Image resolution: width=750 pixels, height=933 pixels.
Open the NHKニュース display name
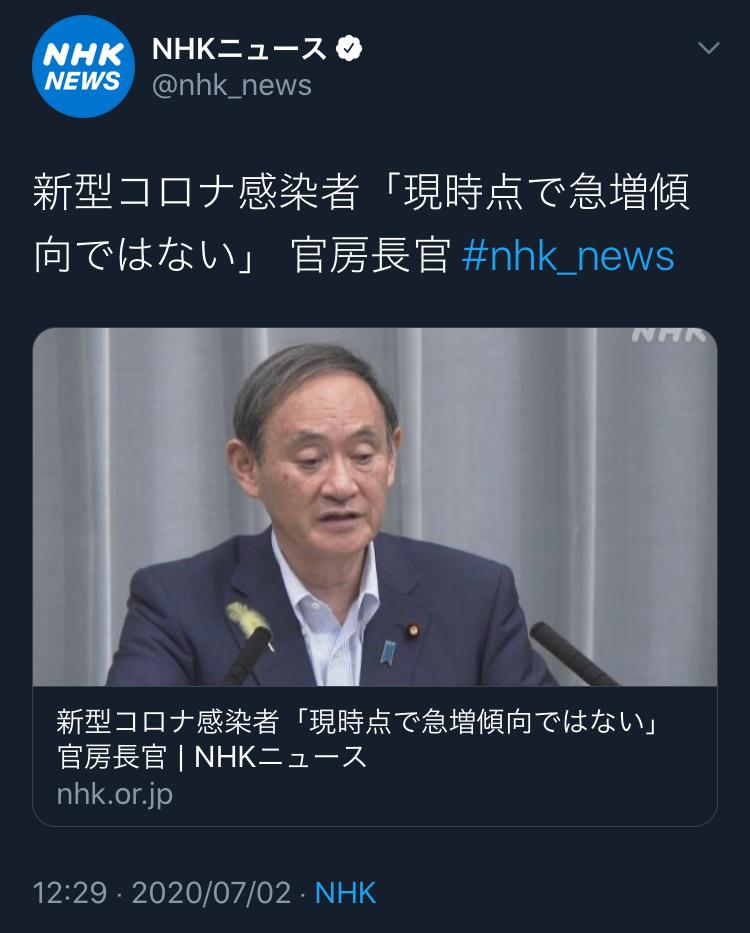tap(239, 49)
